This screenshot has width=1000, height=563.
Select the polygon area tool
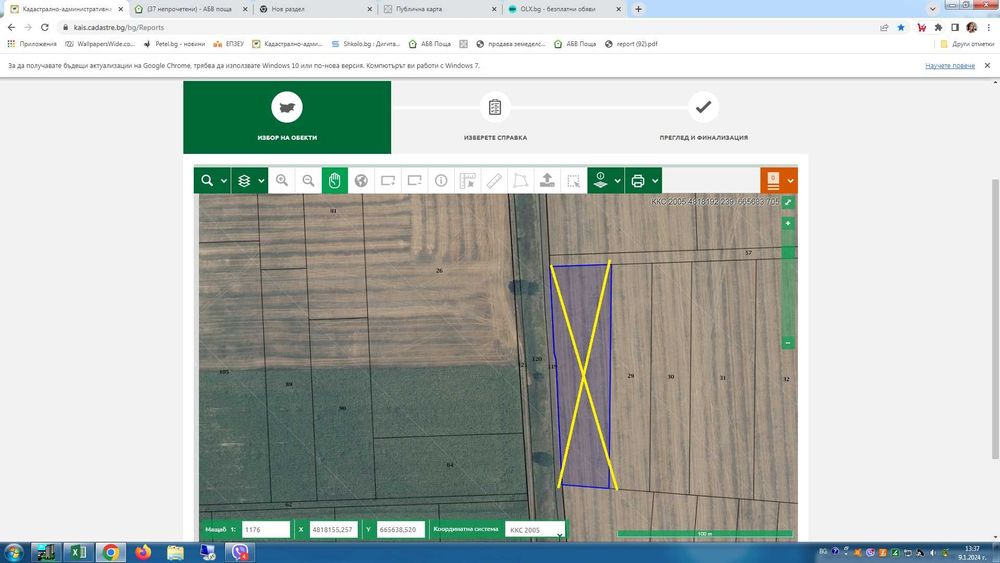pyautogui.click(x=520, y=181)
